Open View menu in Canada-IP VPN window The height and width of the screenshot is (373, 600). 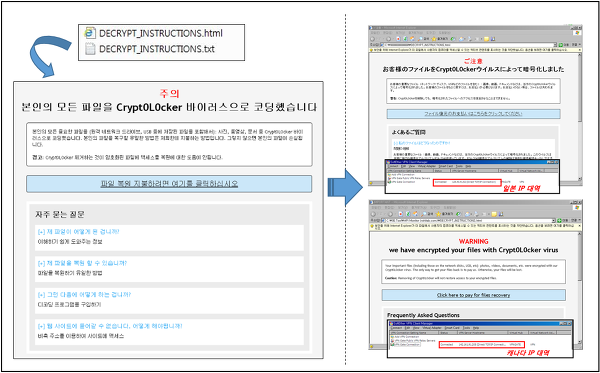[416, 328]
